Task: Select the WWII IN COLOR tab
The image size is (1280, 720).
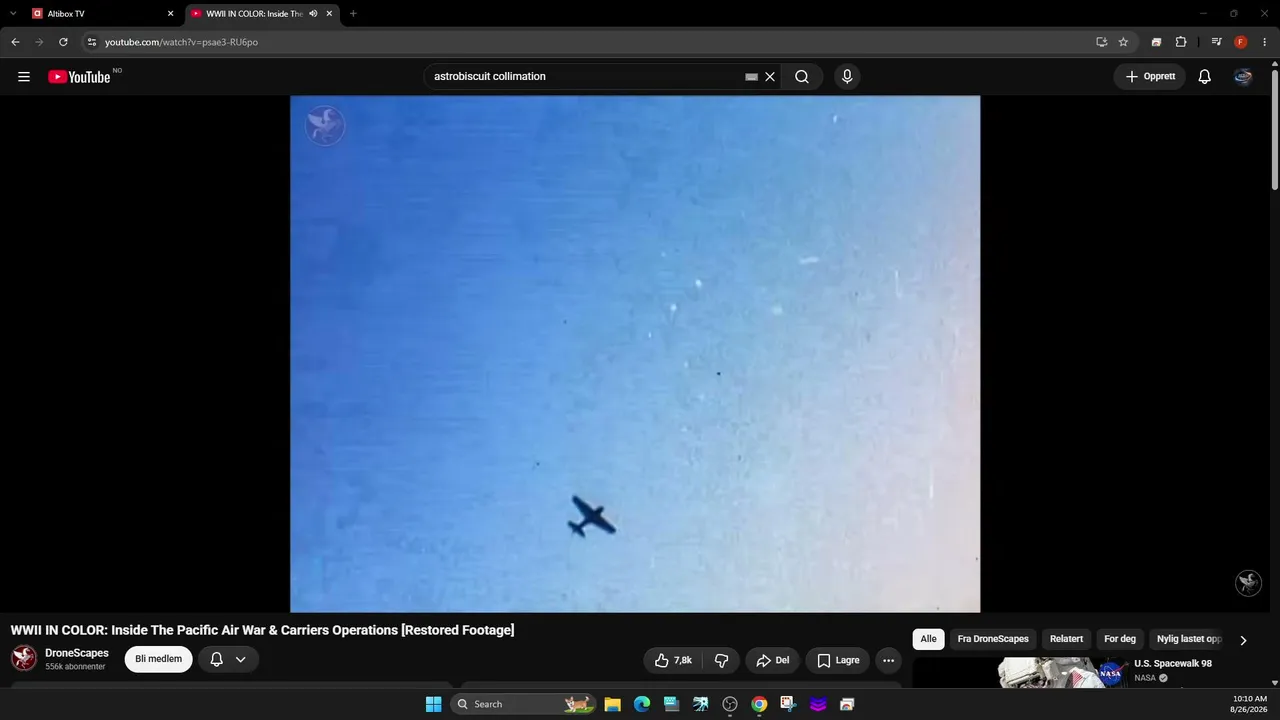Action: point(262,14)
